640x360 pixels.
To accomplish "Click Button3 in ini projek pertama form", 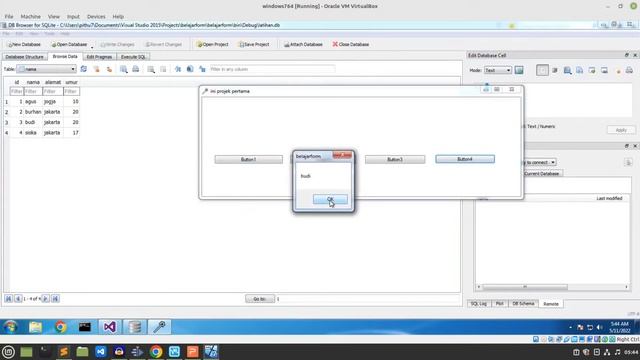I will (x=395, y=159).
